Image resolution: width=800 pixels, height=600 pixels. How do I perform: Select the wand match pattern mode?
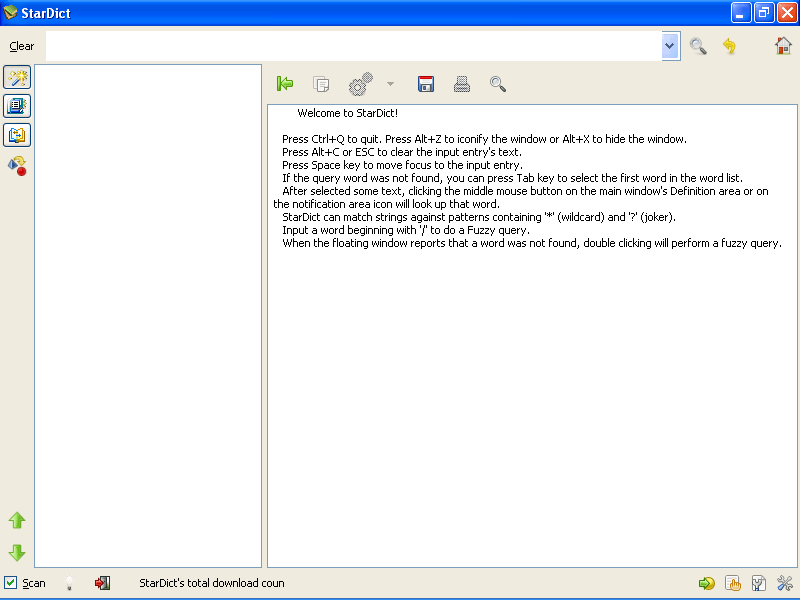(16, 77)
